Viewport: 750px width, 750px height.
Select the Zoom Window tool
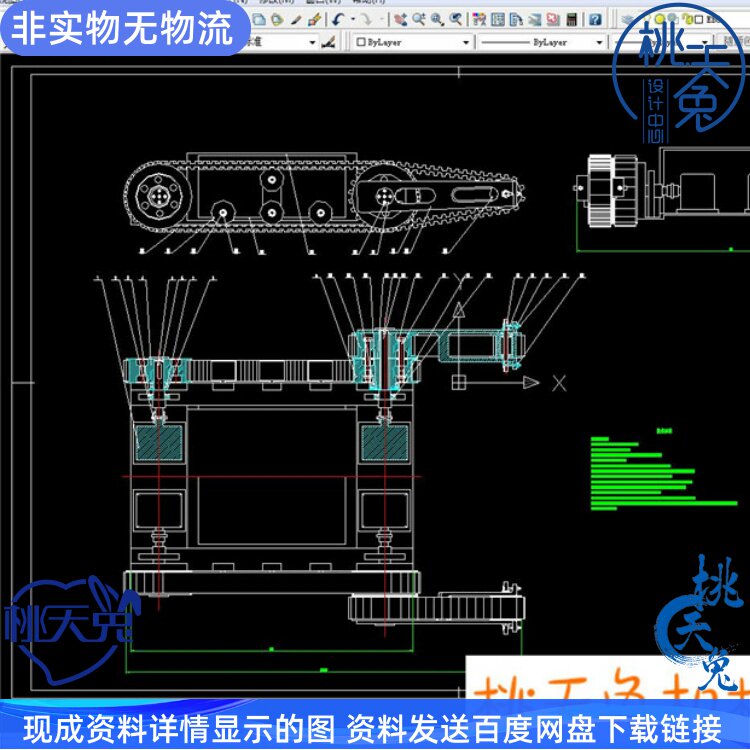437,20
